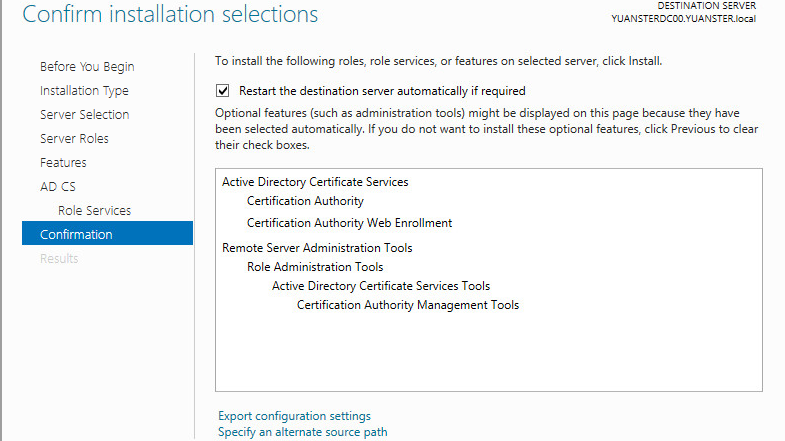The image size is (785, 441).
Task: Click the destination server name text
Action: coord(683,19)
